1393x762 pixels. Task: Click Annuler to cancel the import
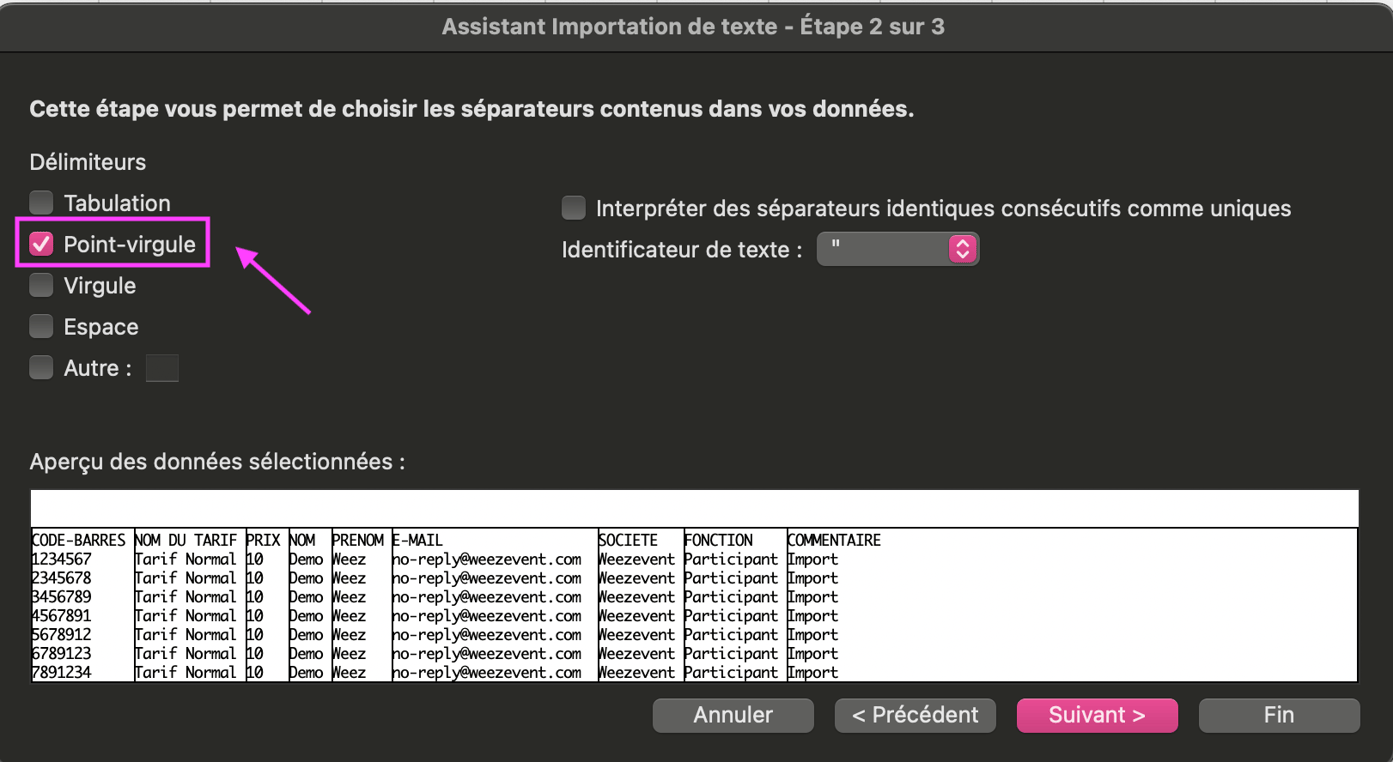click(x=733, y=715)
